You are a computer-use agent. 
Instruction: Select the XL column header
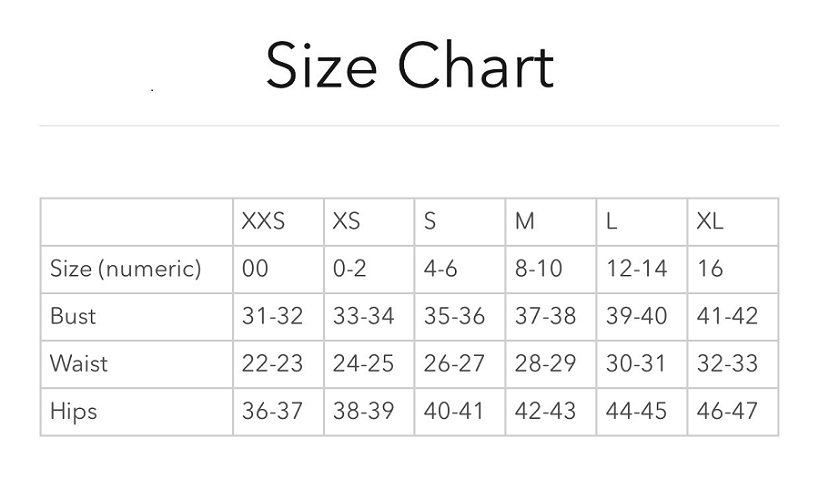(x=710, y=221)
